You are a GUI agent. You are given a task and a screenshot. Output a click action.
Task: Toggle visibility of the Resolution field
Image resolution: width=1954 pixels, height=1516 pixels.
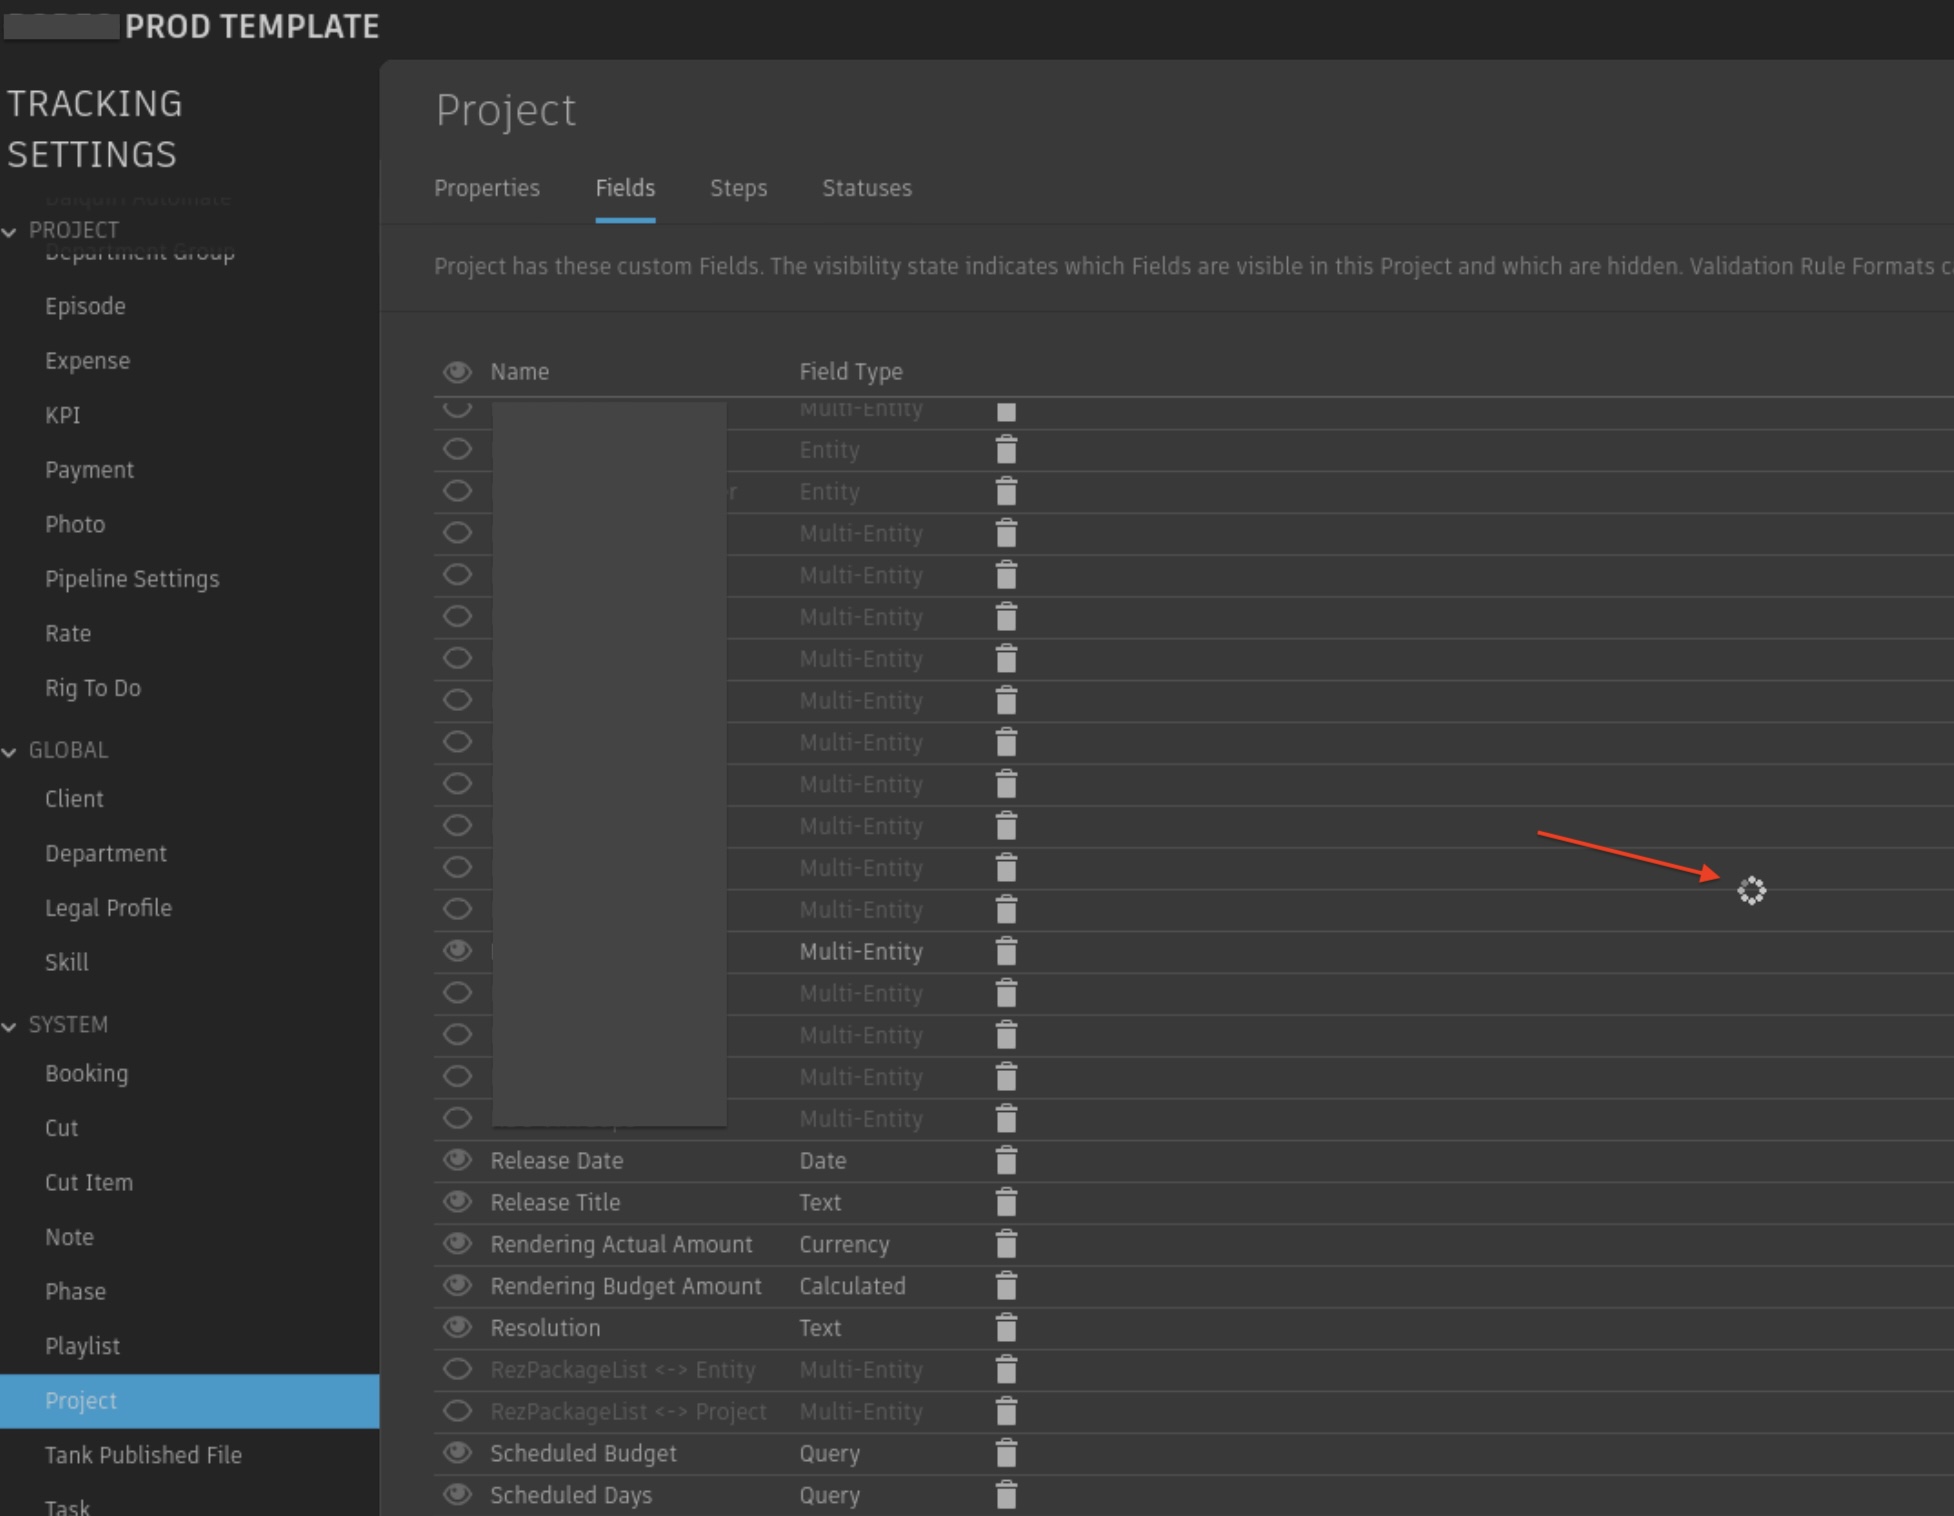[x=458, y=1327]
